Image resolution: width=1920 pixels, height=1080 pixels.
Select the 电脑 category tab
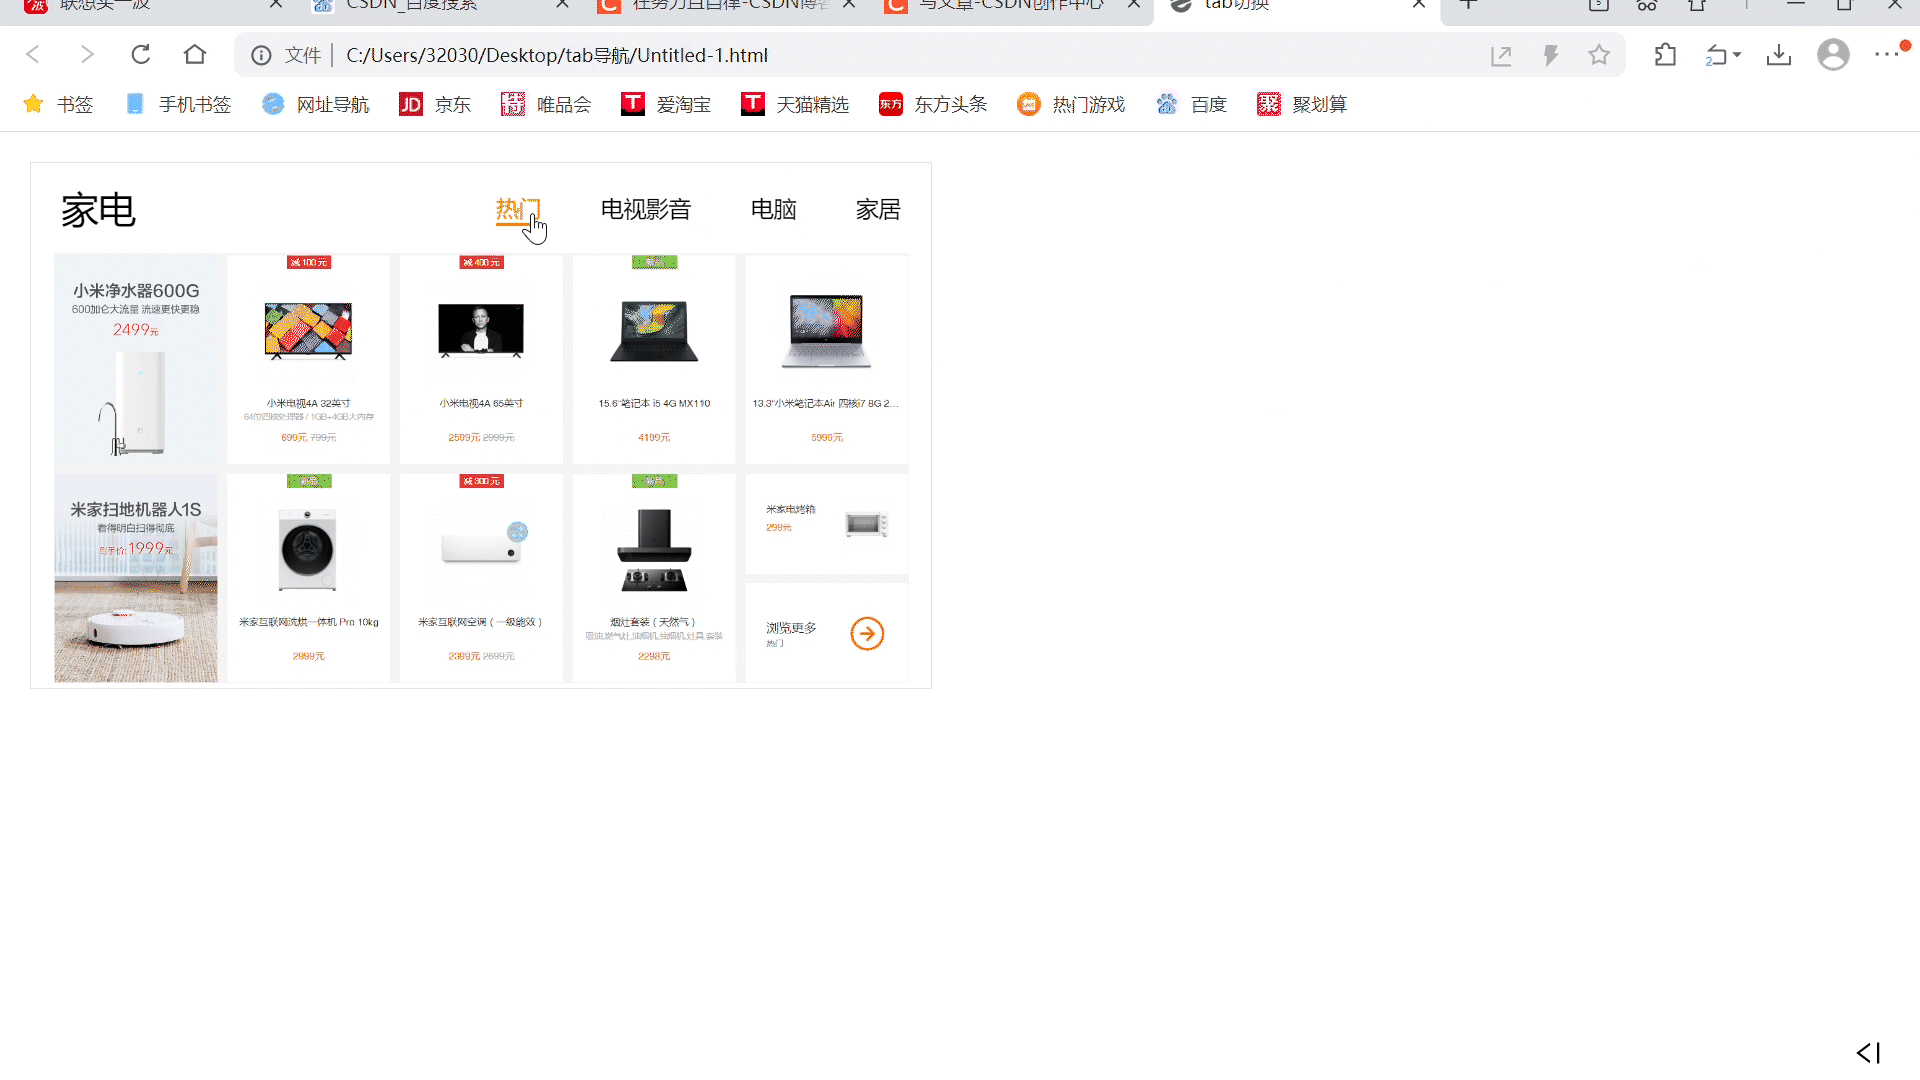click(774, 210)
